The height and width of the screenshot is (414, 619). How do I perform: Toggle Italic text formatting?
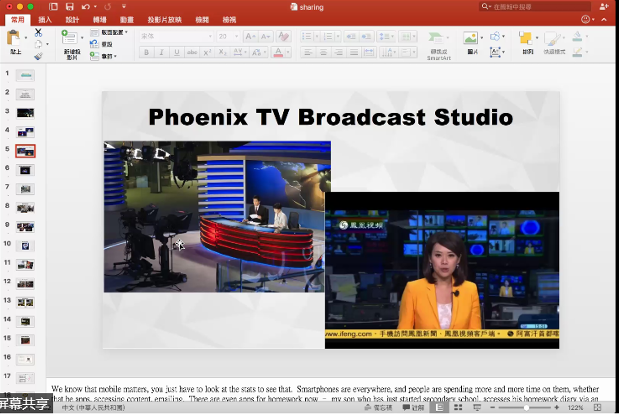point(160,53)
